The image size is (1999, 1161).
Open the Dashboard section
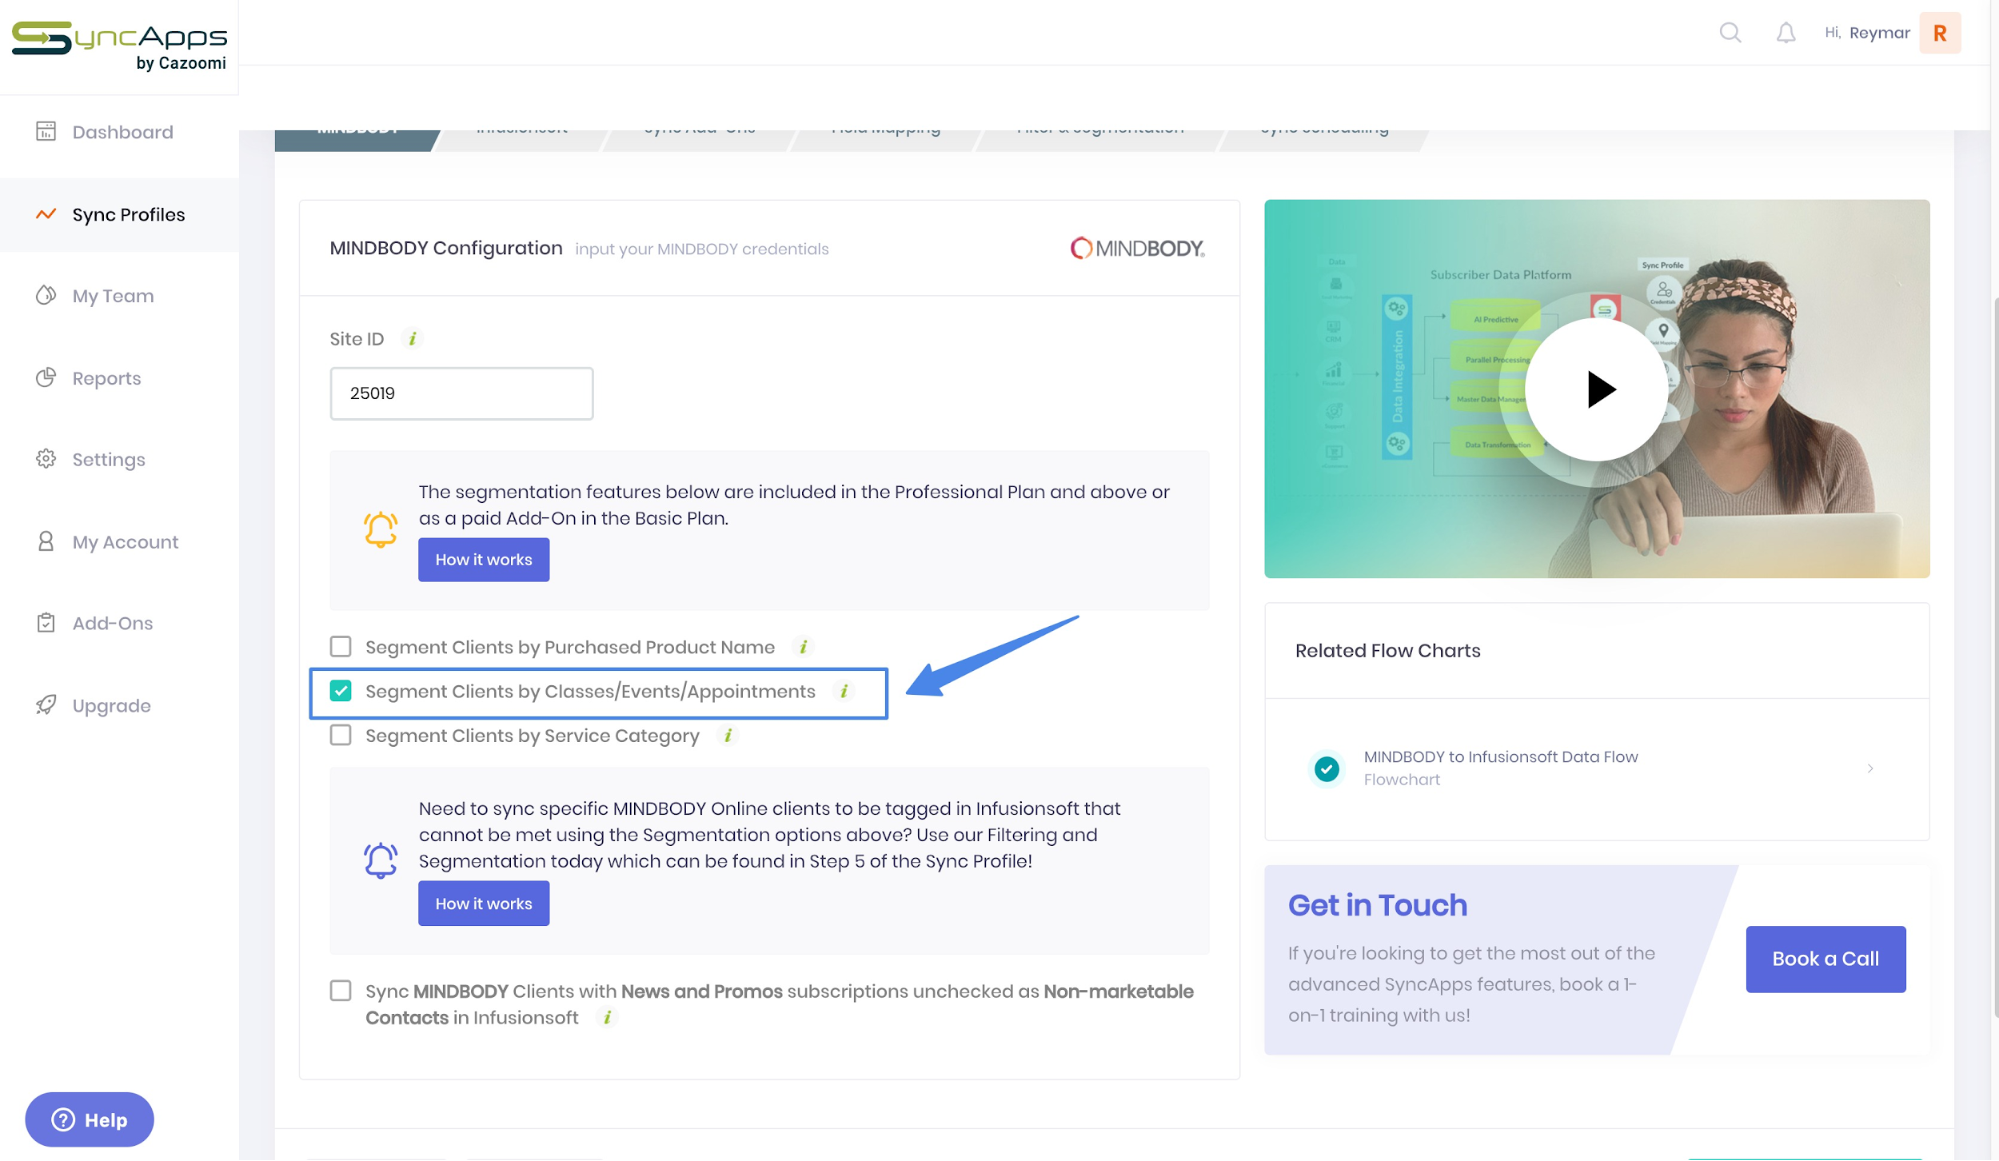click(122, 133)
